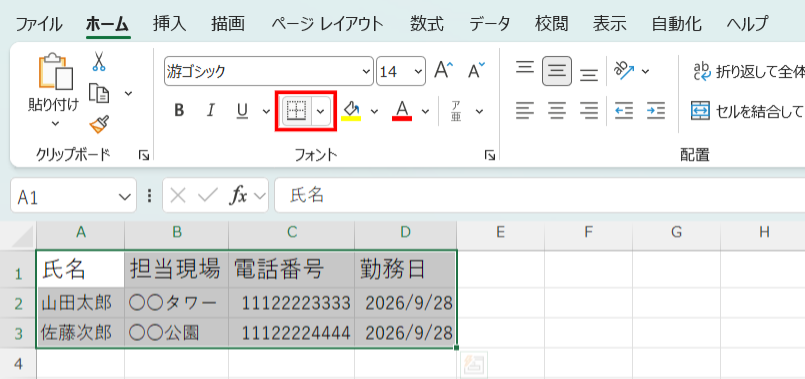805x379 pixels.
Task: Select cell containing 11122223333
Action: coord(292,303)
